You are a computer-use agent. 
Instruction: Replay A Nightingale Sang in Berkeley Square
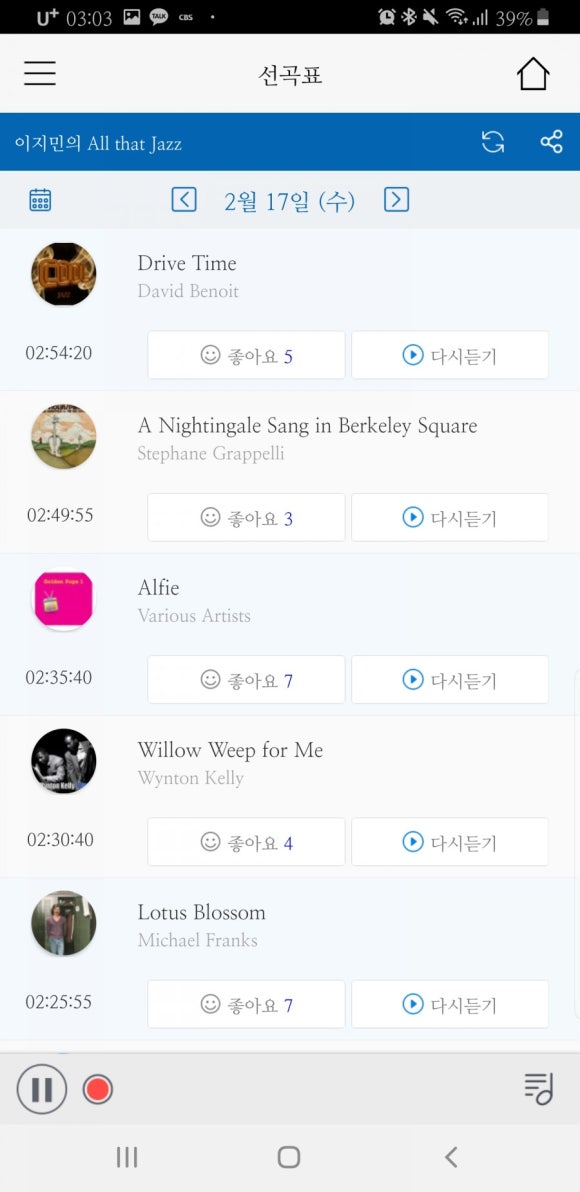(x=450, y=518)
